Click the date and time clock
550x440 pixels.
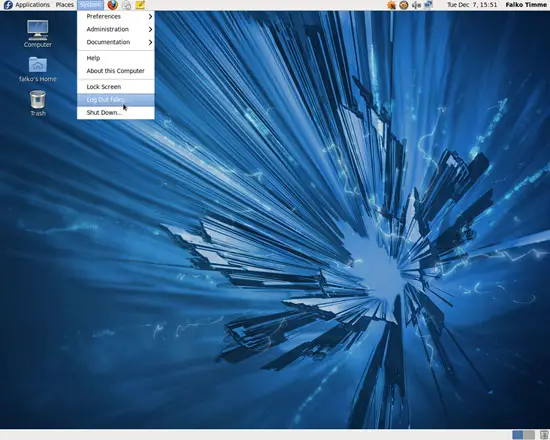click(x=472, y=5)
